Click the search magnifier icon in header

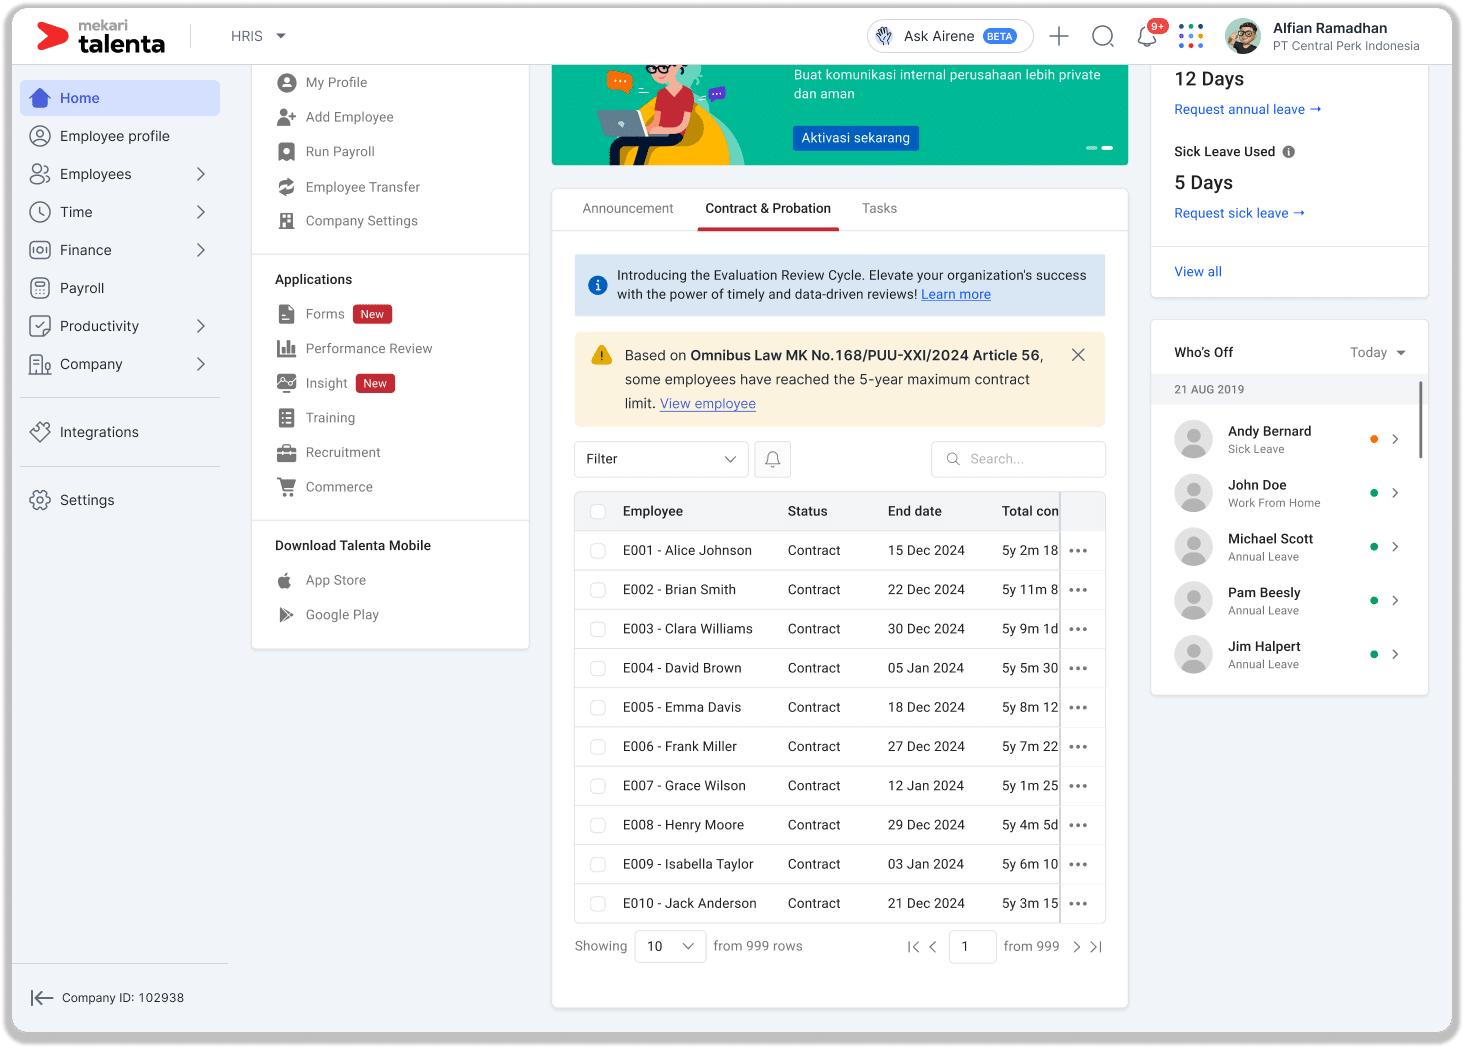point(1102,37)
